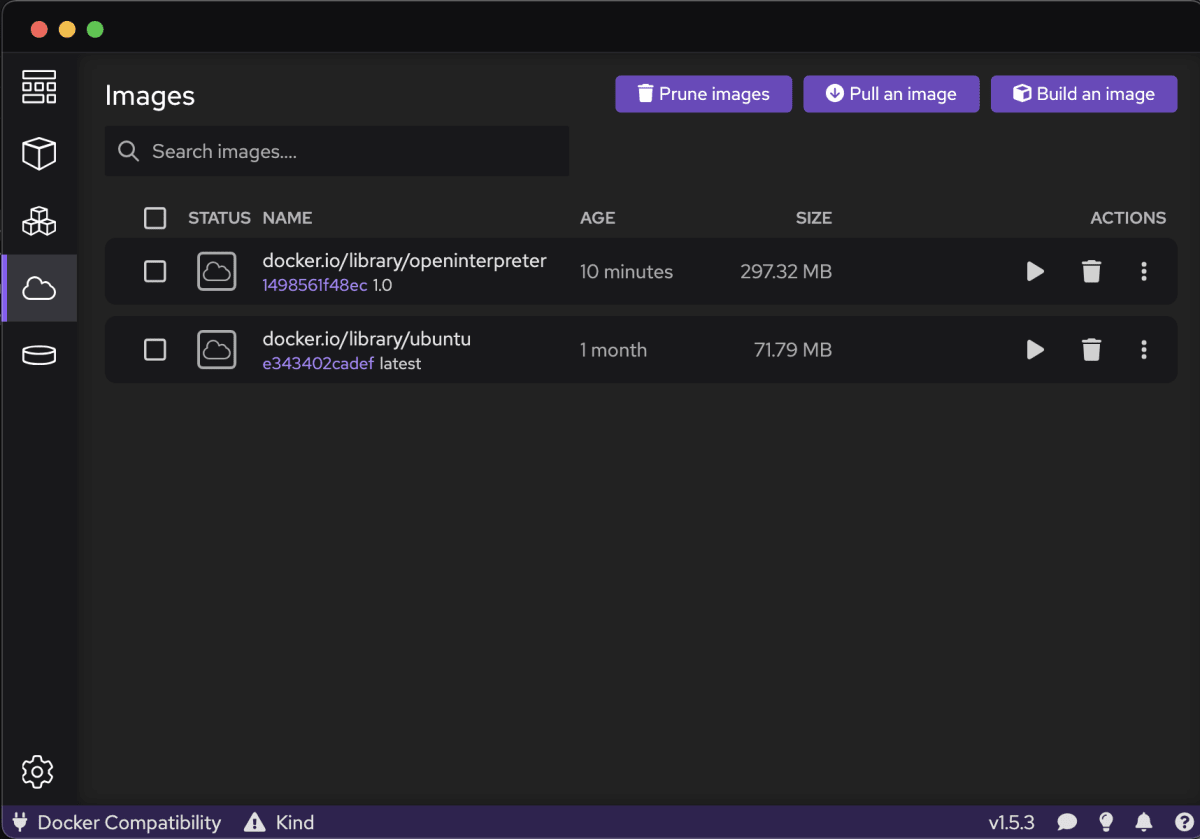Check the openinterpreter image checkbox
The height and width of the screenshot is (839, 1200).
(155, 271)
